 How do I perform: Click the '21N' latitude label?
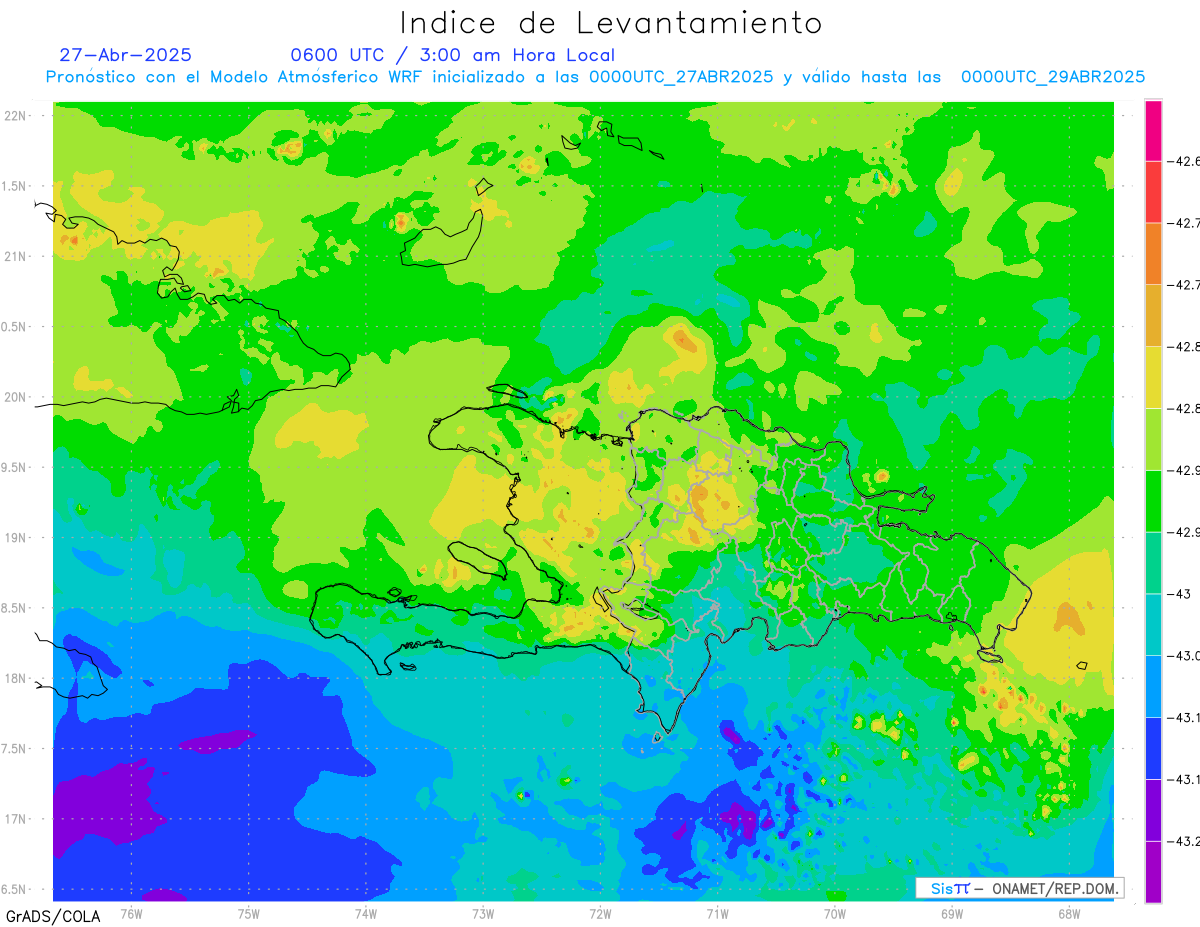tap(15, 257)
